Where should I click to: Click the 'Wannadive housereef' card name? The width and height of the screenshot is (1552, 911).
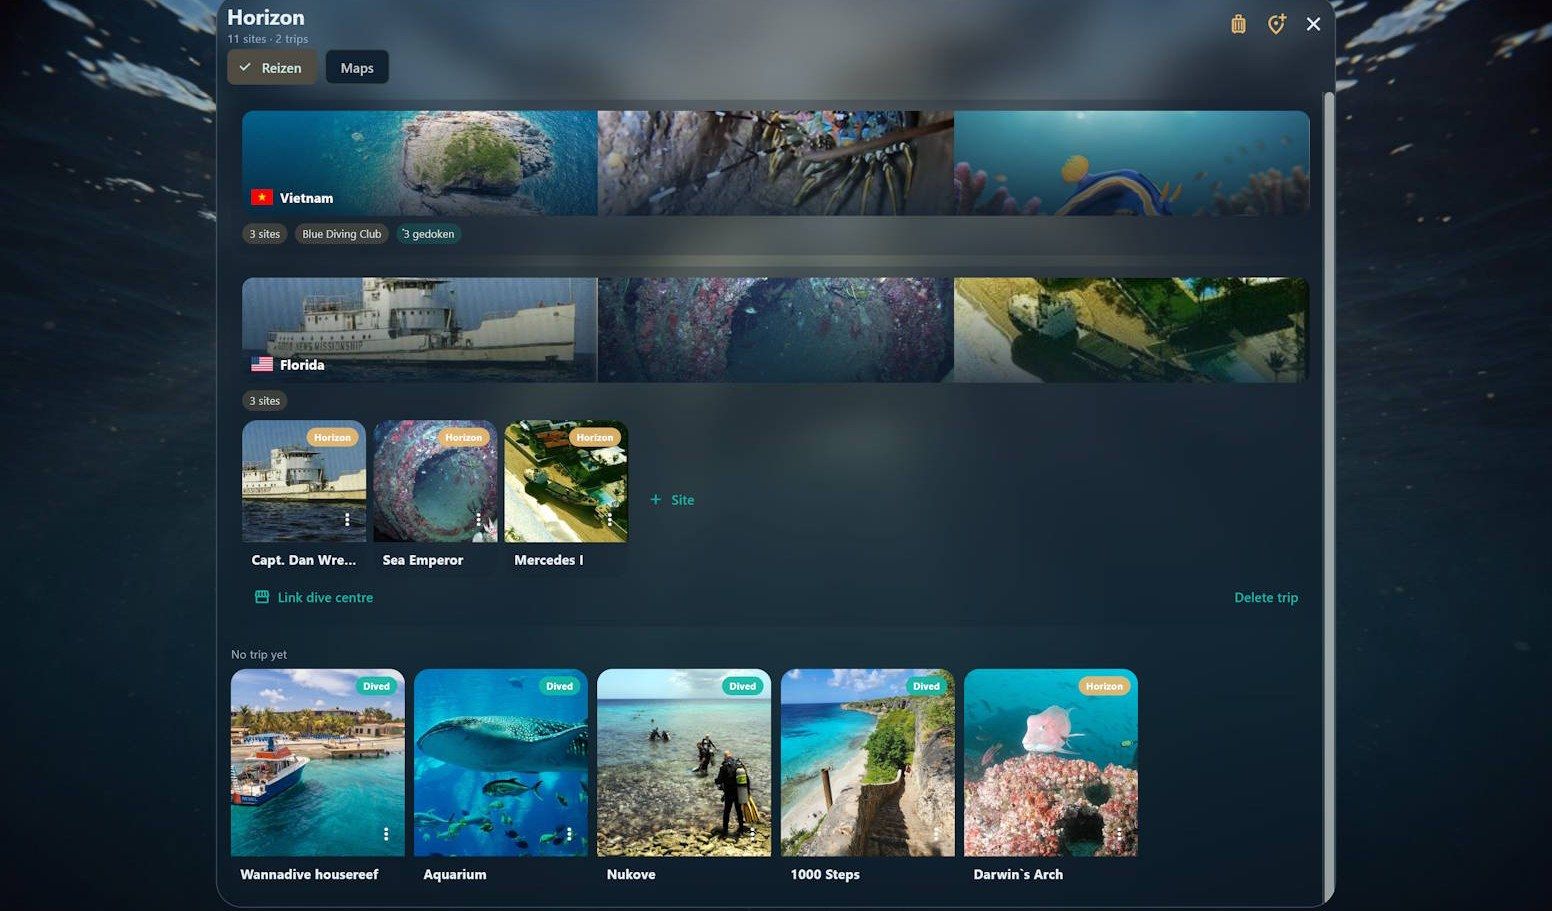tap(309, 874)
